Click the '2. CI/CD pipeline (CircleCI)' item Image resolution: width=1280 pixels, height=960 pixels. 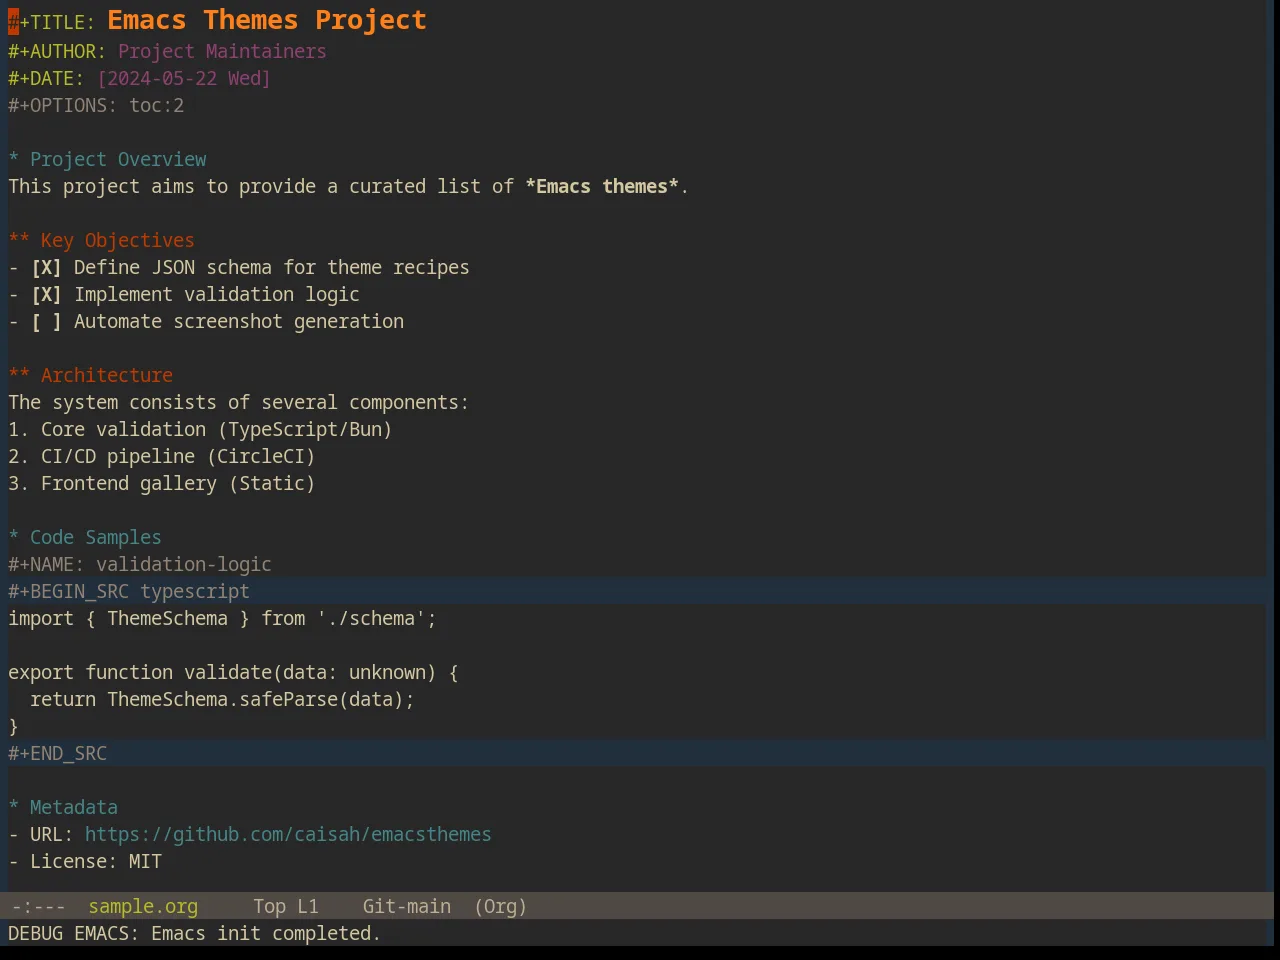162,457
